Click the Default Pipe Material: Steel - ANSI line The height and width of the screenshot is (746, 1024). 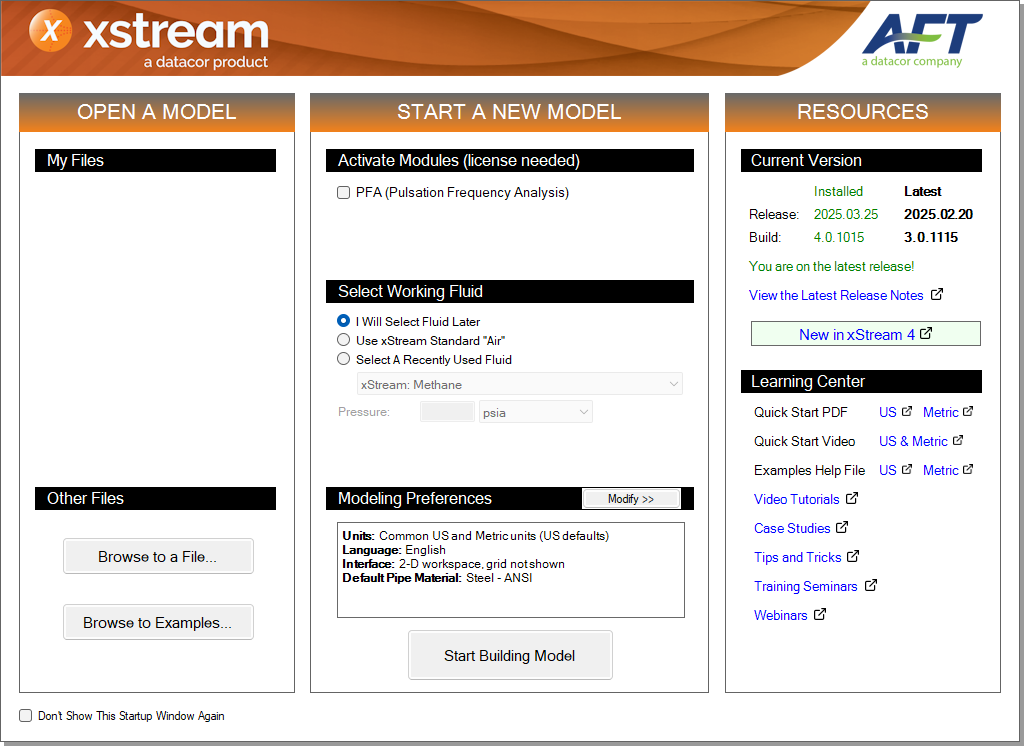(437, 577)
